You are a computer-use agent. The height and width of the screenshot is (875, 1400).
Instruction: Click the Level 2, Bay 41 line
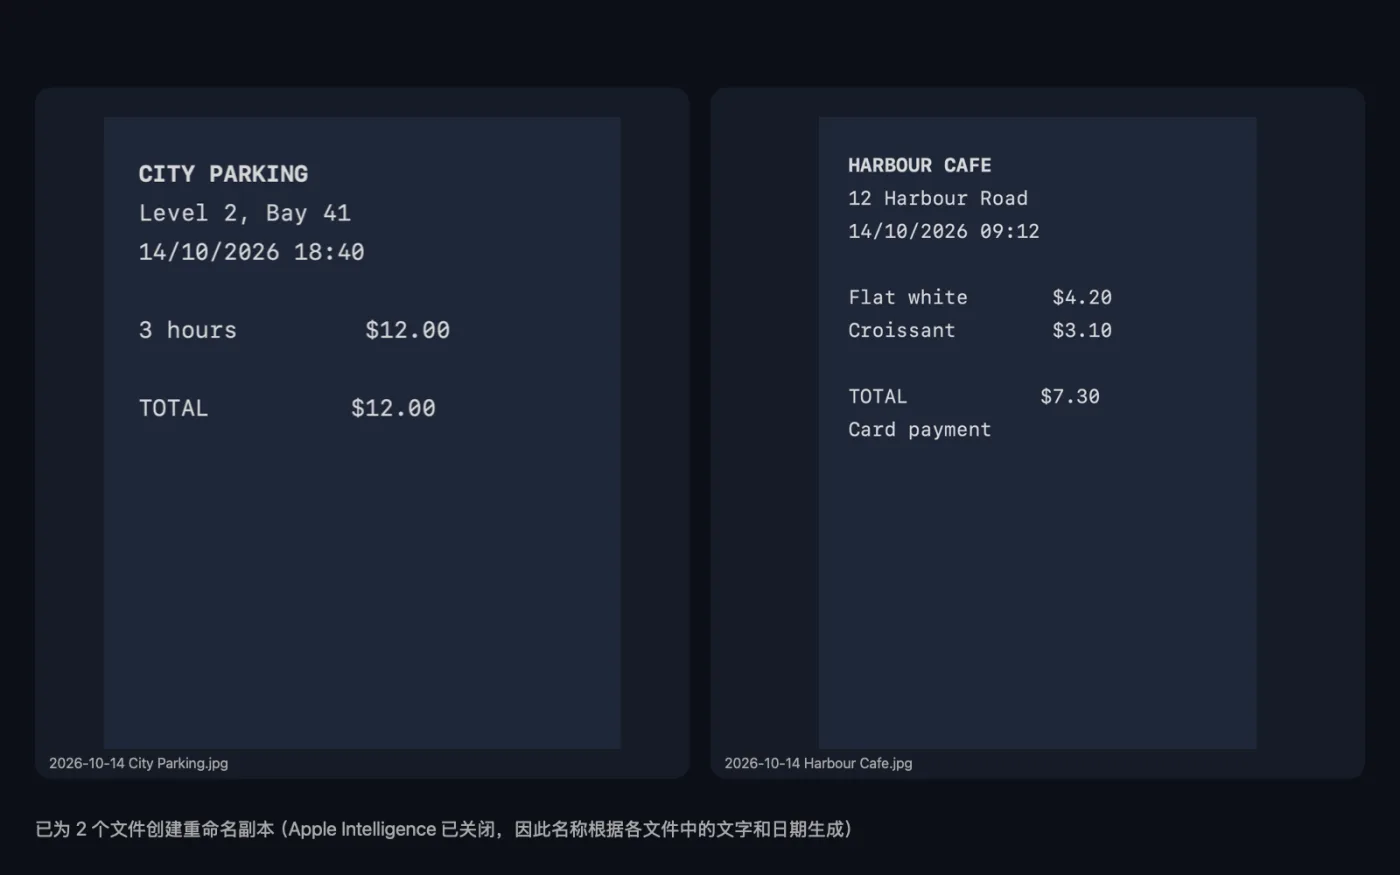tap(245, 213)
